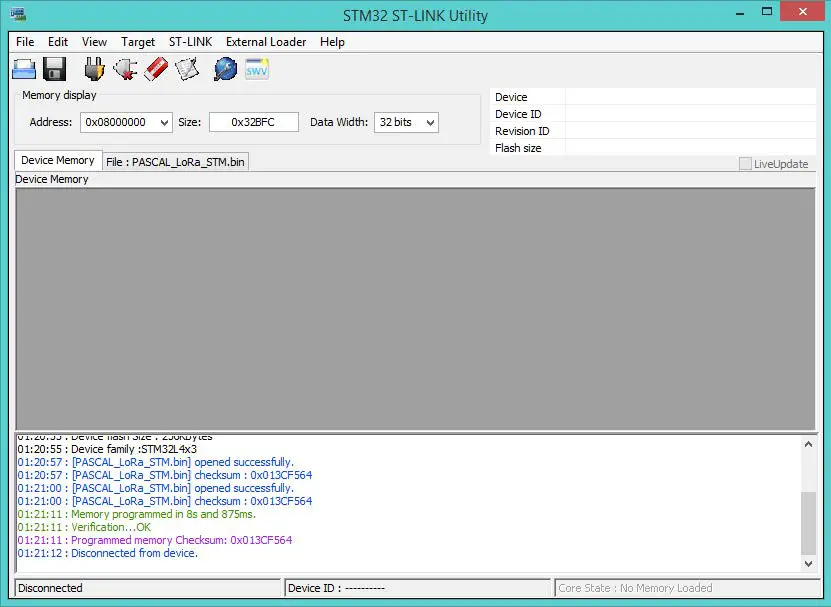This screenshot has height=607, width=831.
Task: Click the Disconnected status bar text
Action: coord(50,588)
